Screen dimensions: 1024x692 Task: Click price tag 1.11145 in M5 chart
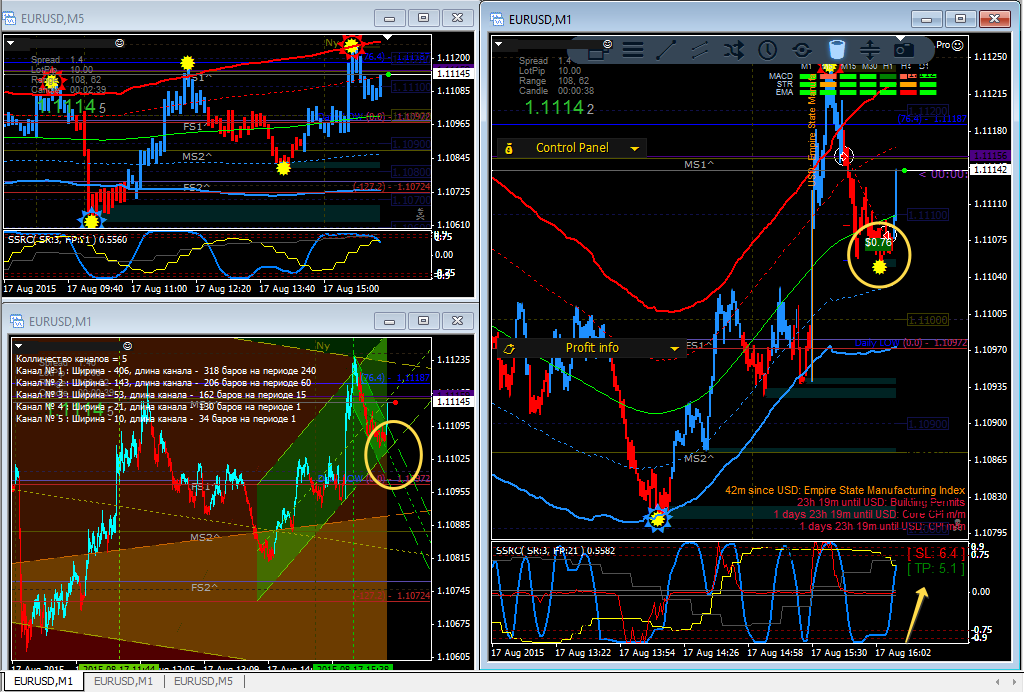tap(453, 74)
